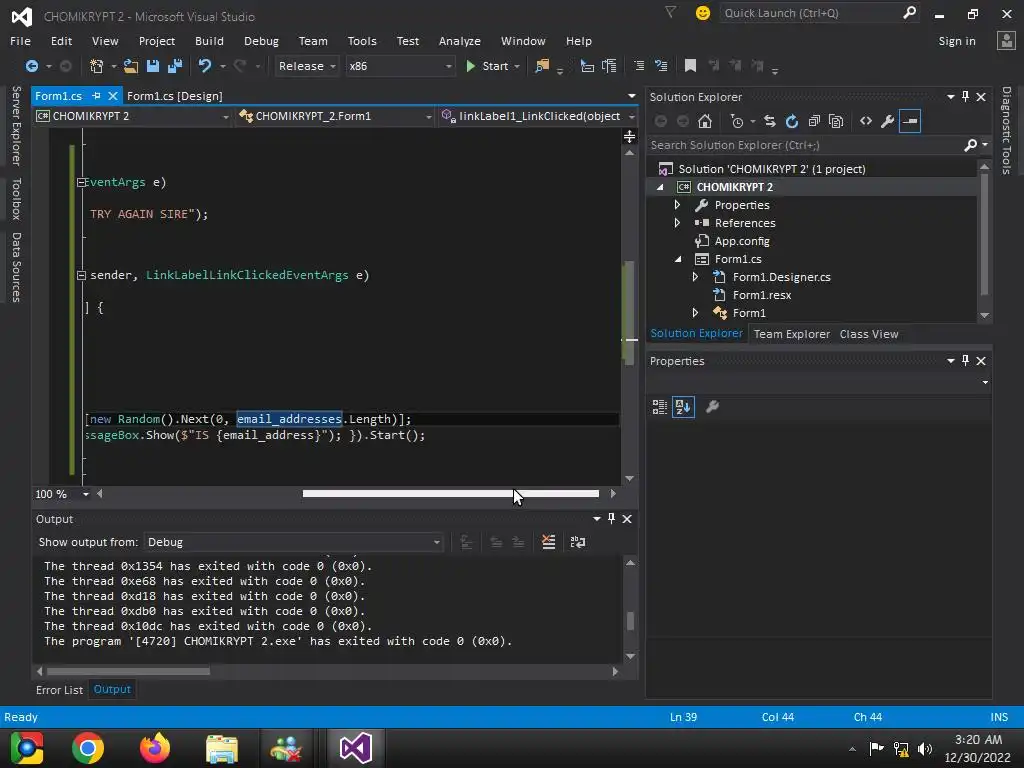Open the Diagnostic Tools side tab
This screenshot has height=768, width=1024.
tap(1006, 131)
